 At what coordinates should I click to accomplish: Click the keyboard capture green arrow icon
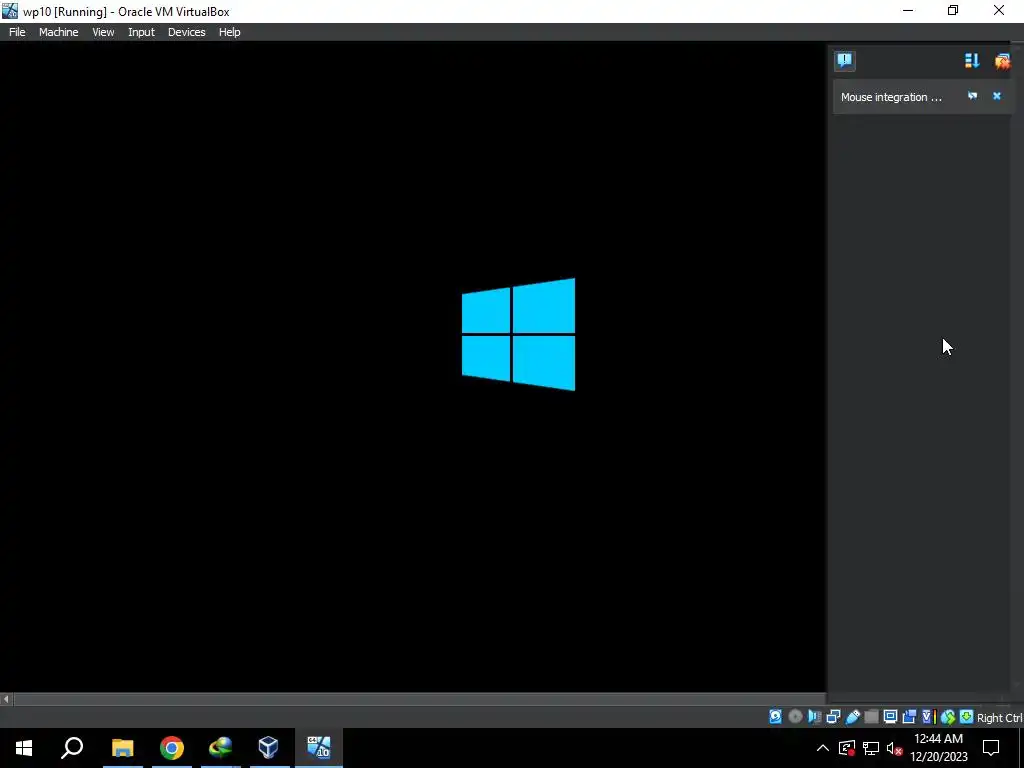coord(967,716)
